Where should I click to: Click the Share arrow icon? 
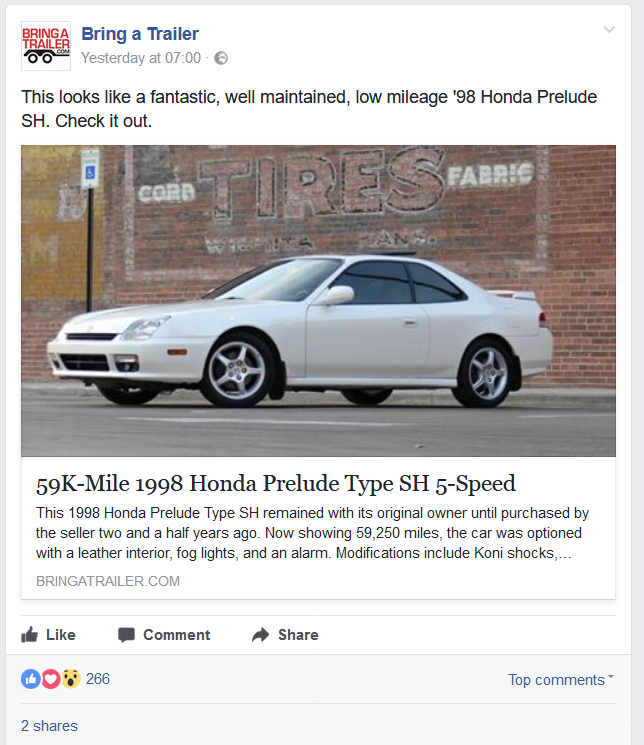260,635
